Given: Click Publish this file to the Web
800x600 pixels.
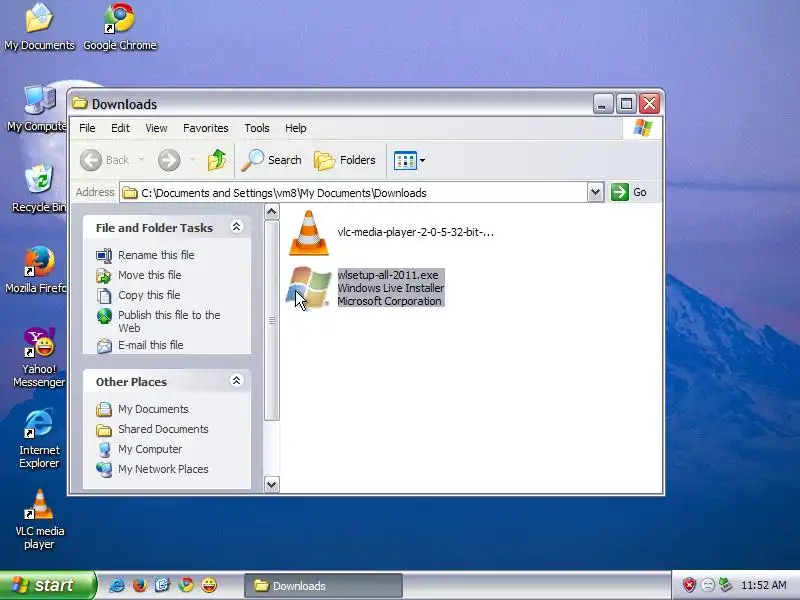Looking at the screenshot, I should tap(169, 321).
